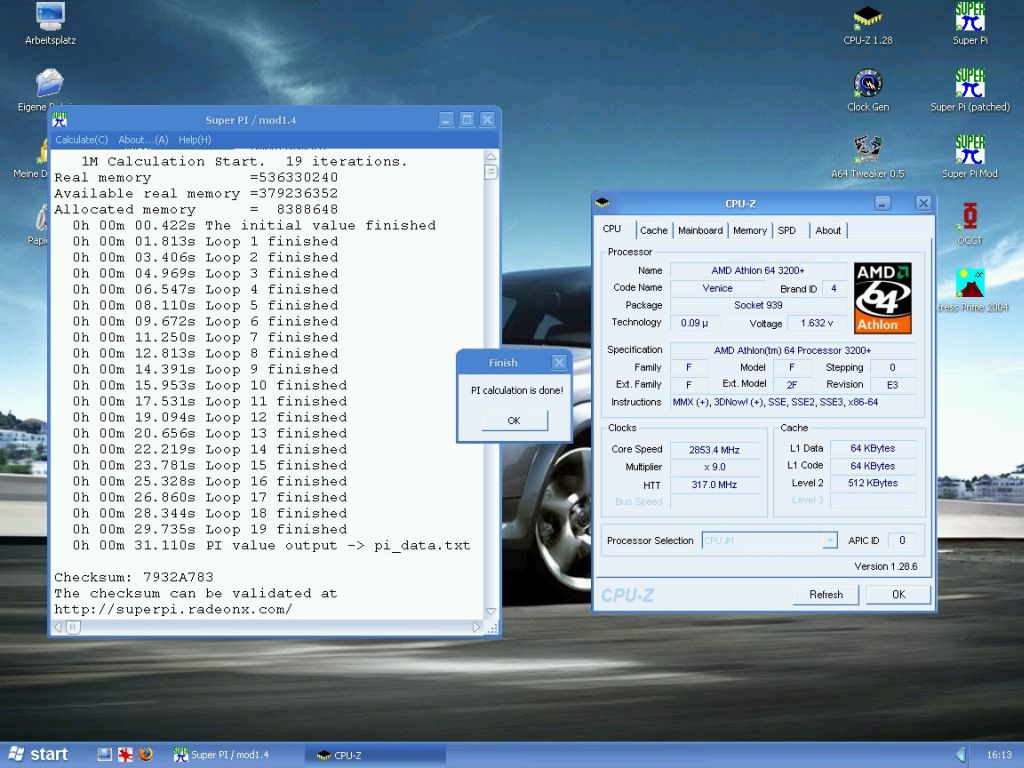The image size is (1024, 768).
Task: Launch the Super Pi Mod desktop shortcut
Action: coord(970,157)
